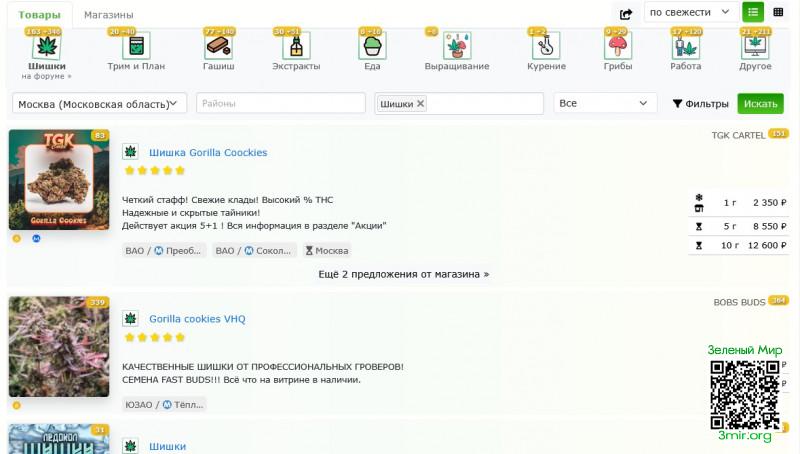Choose the Гашиш category icon
This screenshot has width=800, height=454.
coord(218,46)
